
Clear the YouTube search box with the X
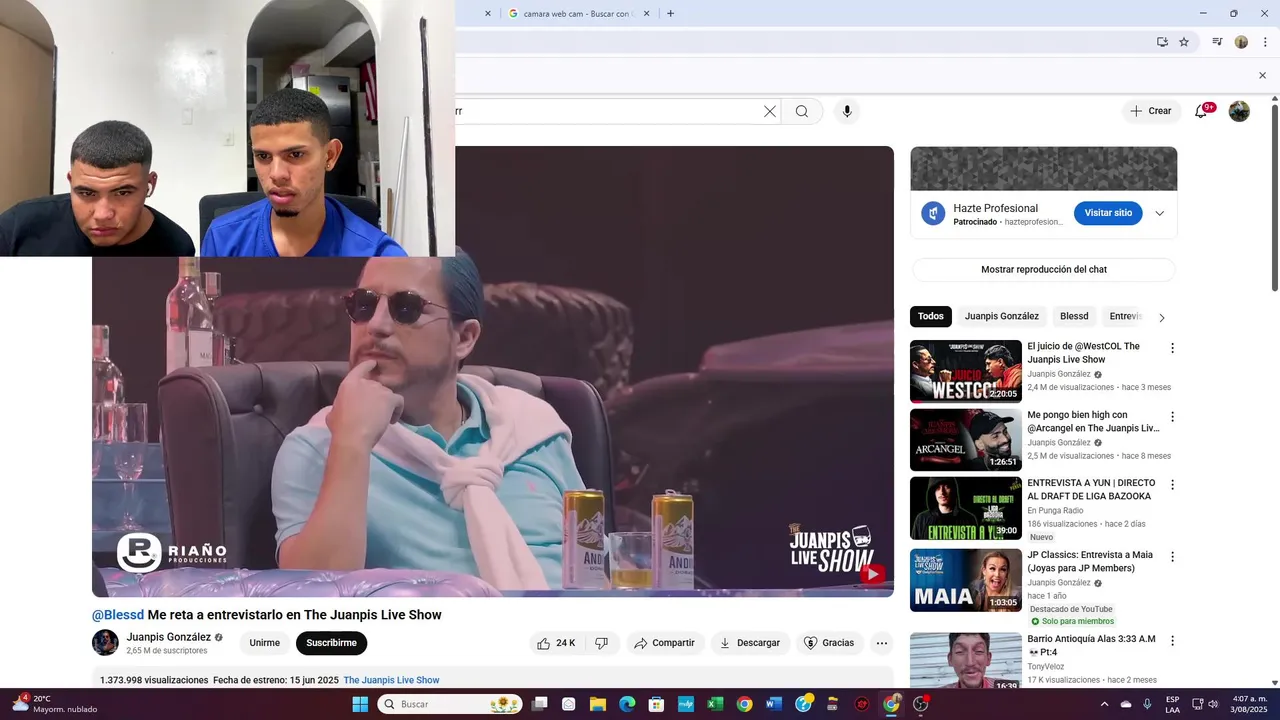click(770, 111)
